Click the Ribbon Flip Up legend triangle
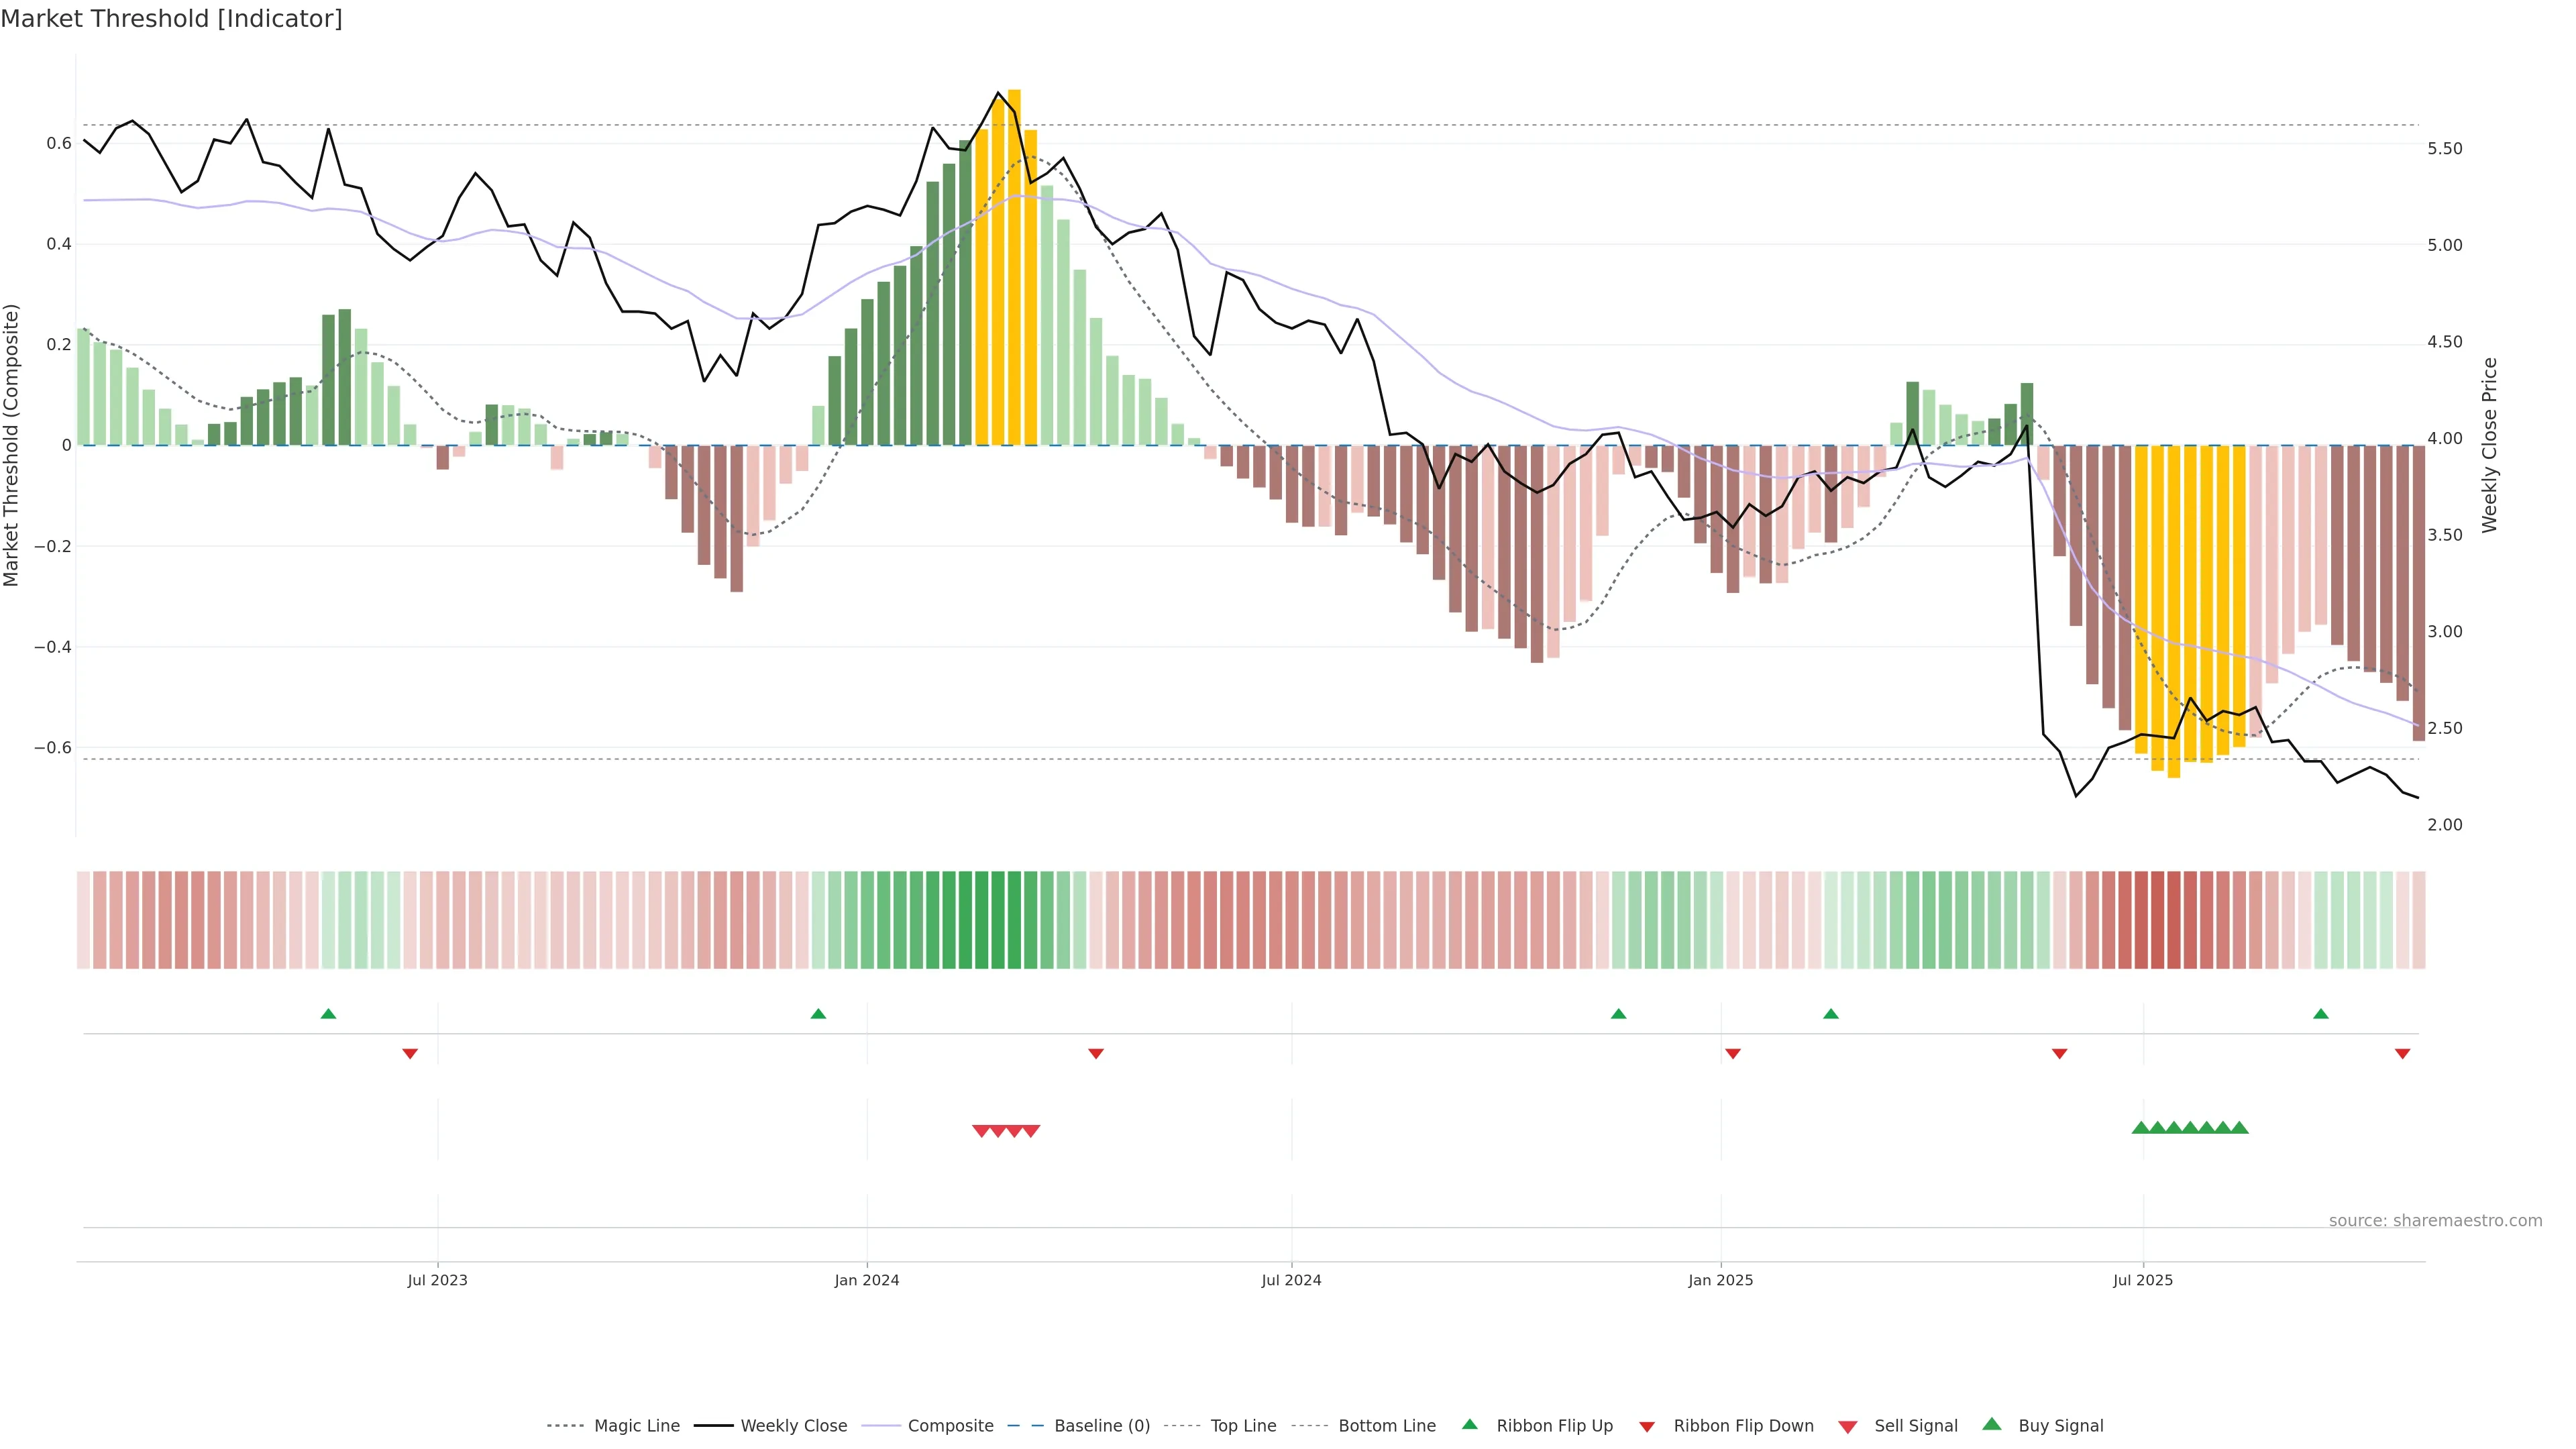 tap(1470, 1424)
